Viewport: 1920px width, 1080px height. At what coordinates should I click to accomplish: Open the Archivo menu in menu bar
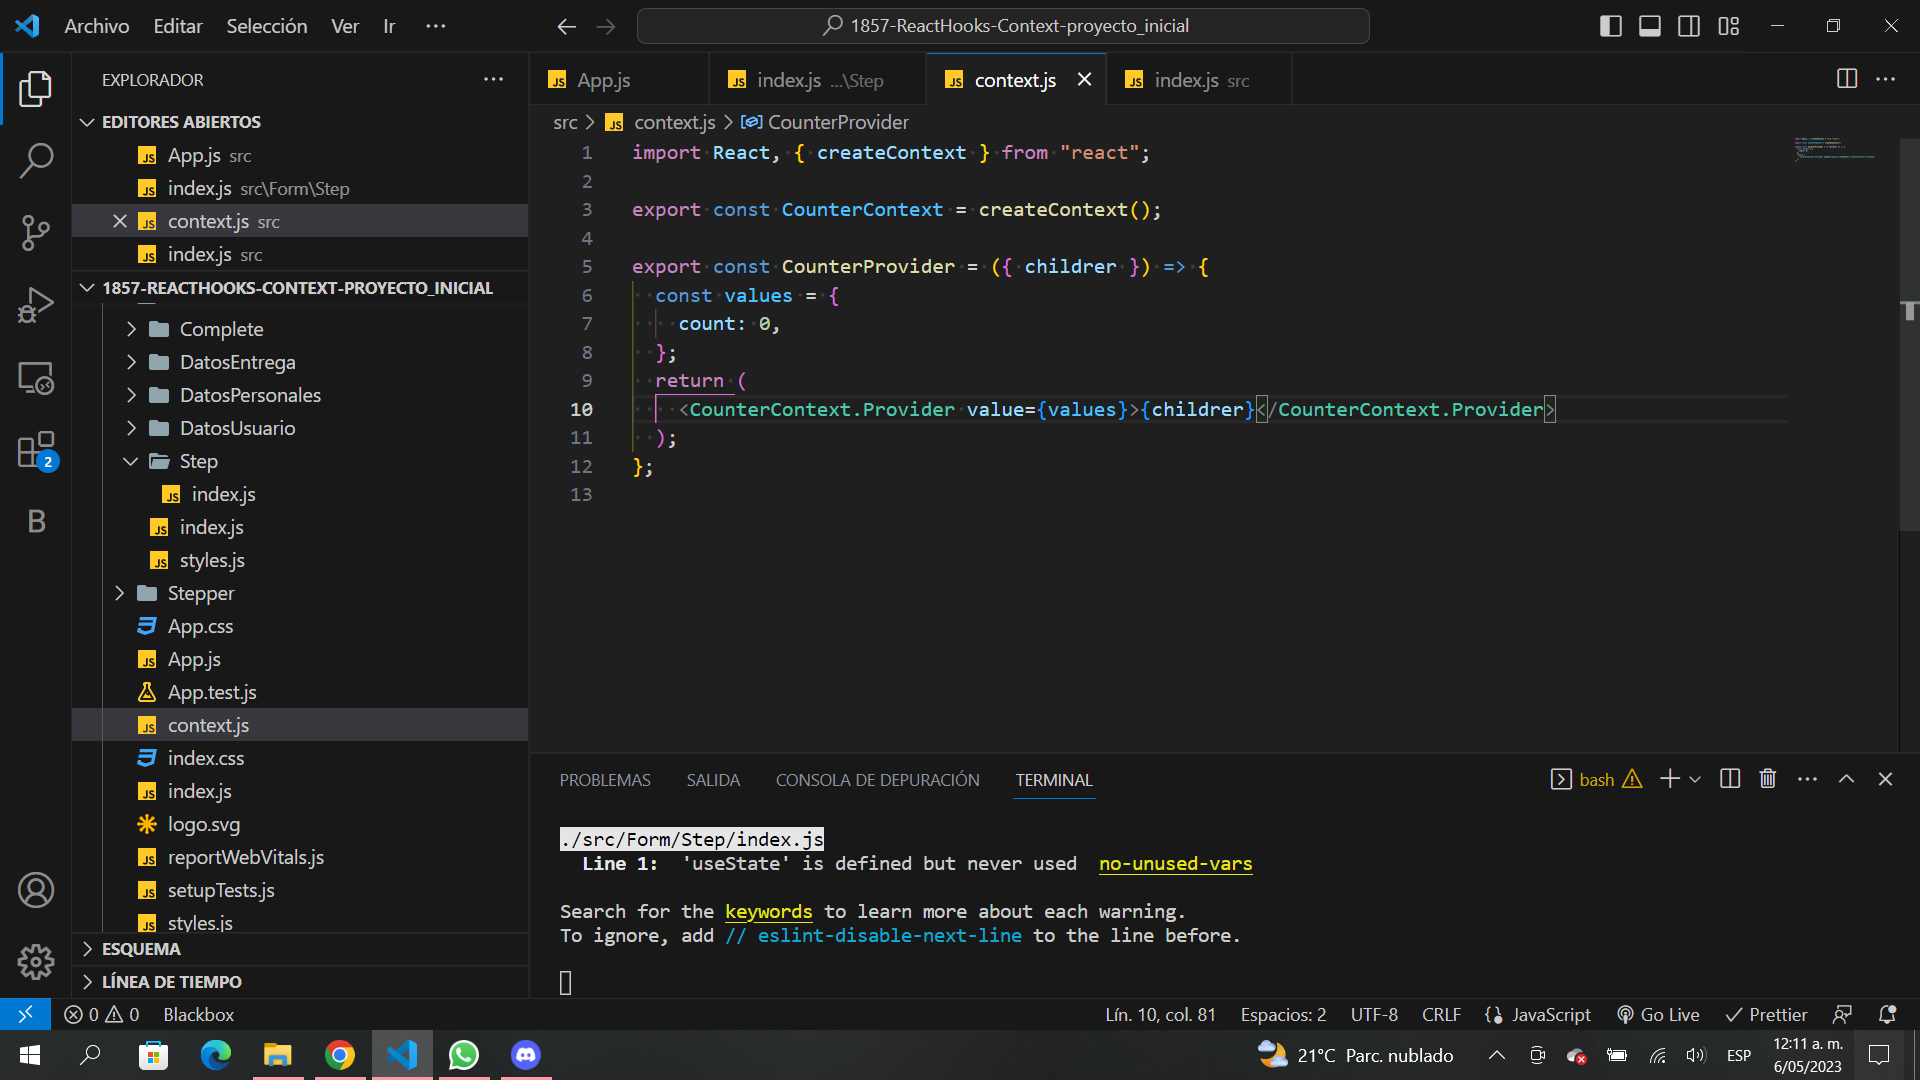(99, 25)
